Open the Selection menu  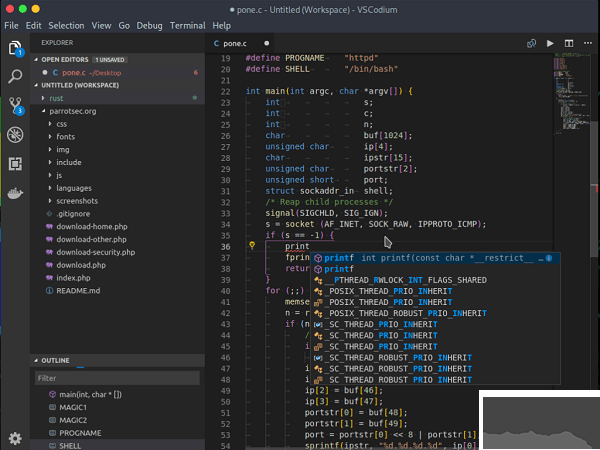(x=66, y=26)
